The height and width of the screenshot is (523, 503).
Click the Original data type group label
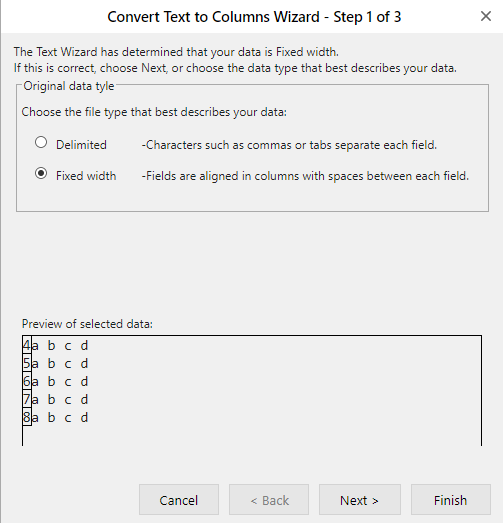[x=69, y=86]
